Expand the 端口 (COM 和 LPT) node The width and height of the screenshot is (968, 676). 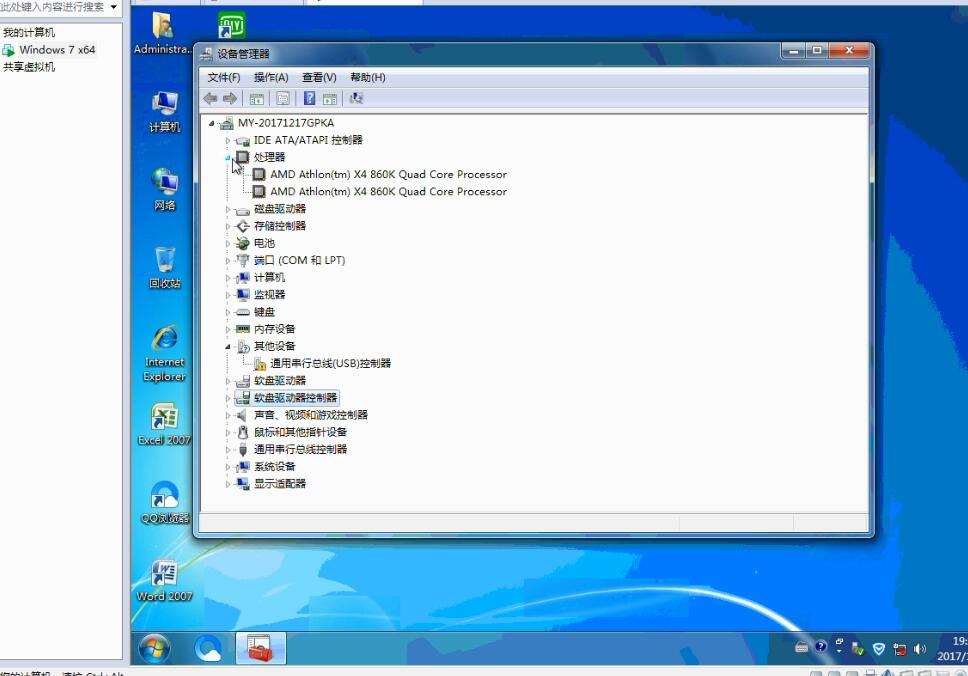click(x=228, y=261)
